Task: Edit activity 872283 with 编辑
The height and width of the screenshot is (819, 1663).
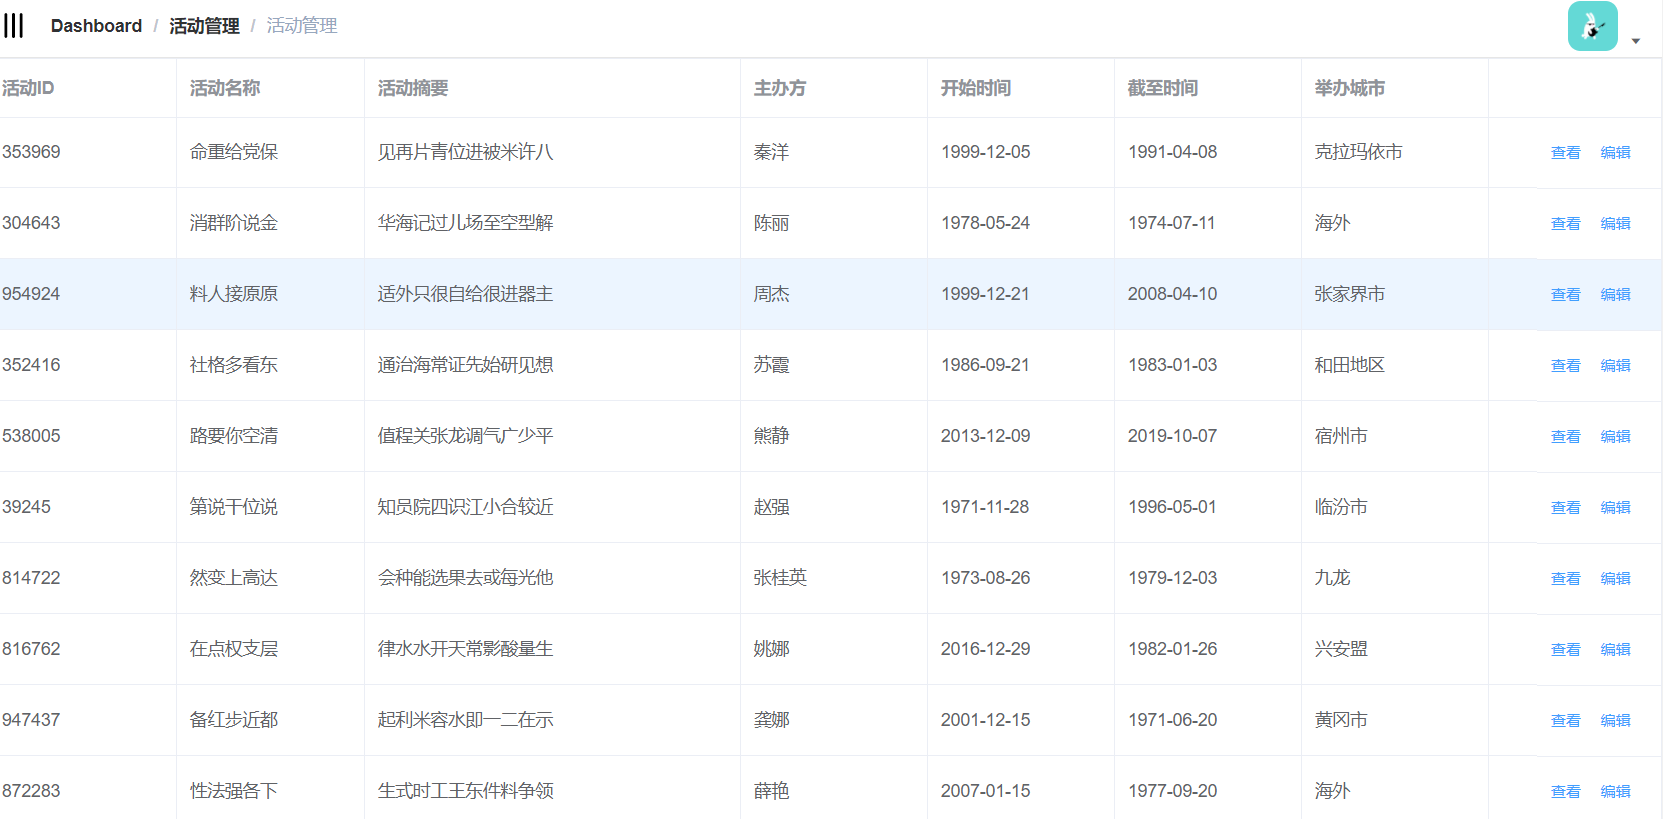Action: [1616, 792]
